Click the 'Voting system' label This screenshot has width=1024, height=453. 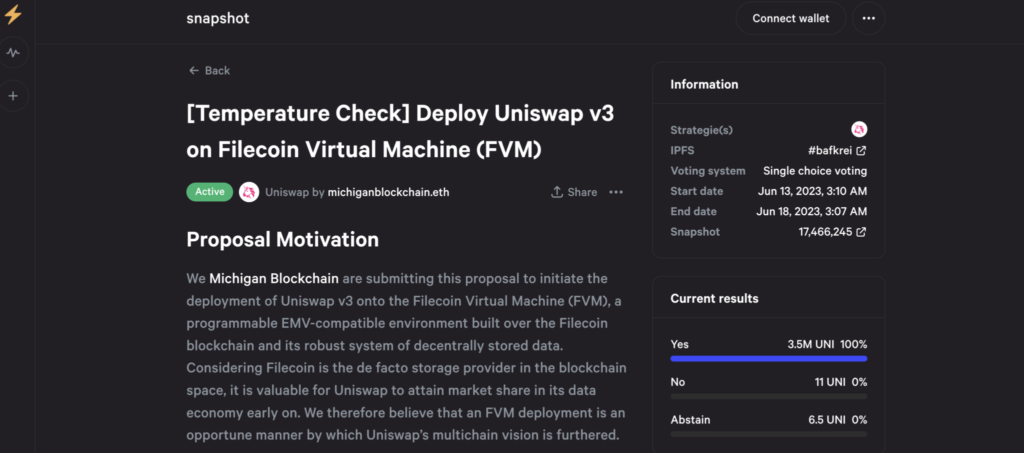(x=708, y=171)
